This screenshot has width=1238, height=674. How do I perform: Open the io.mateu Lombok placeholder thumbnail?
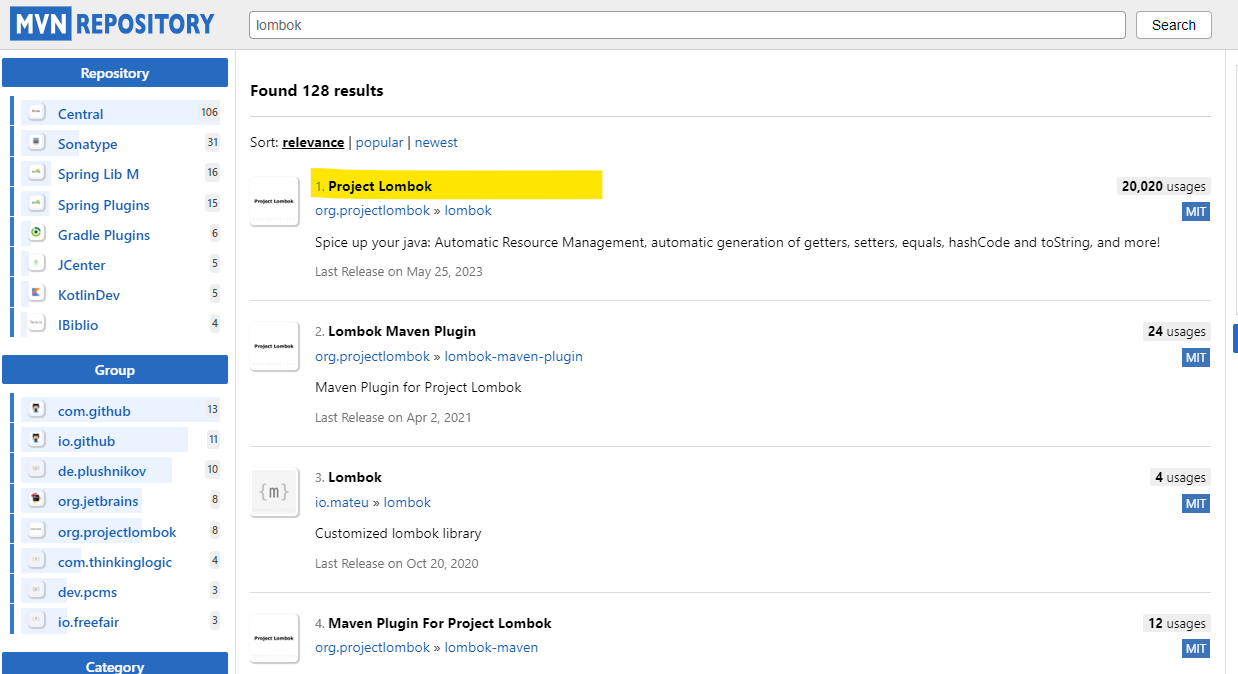pos(274,492)
